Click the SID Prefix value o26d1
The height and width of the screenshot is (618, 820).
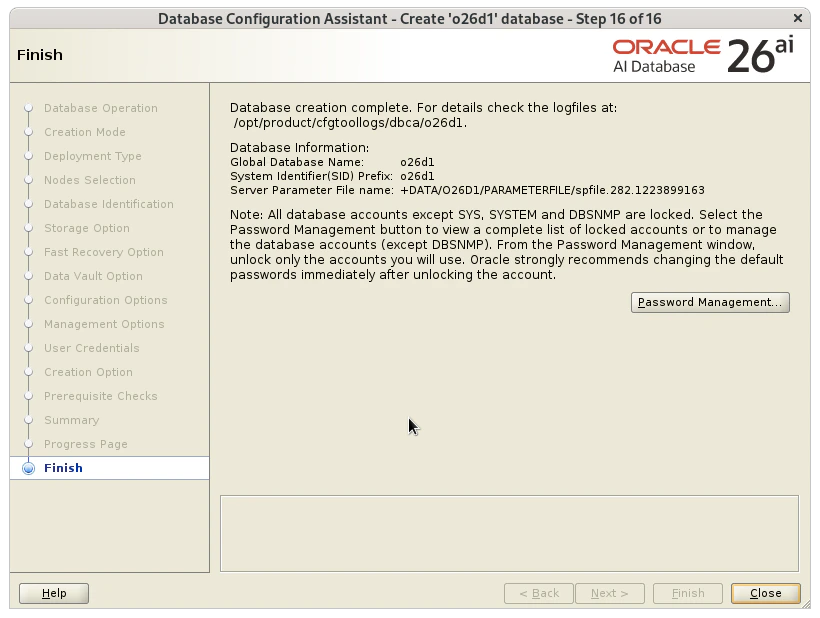(x=417, y=176)
